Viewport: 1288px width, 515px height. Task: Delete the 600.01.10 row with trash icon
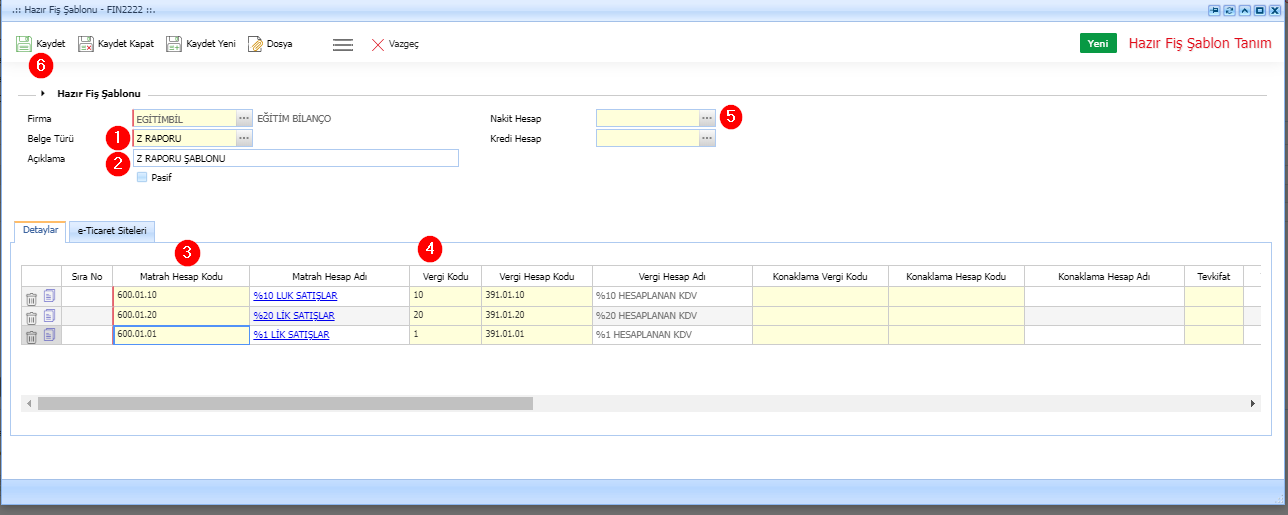tap(31, 297)
